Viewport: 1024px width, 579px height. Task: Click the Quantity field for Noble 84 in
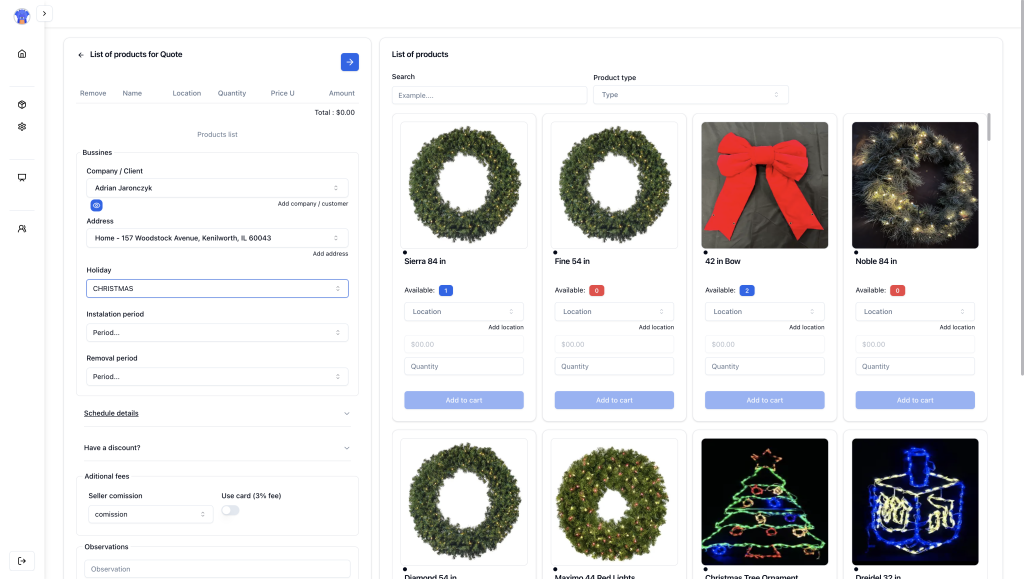pos(915,366)
